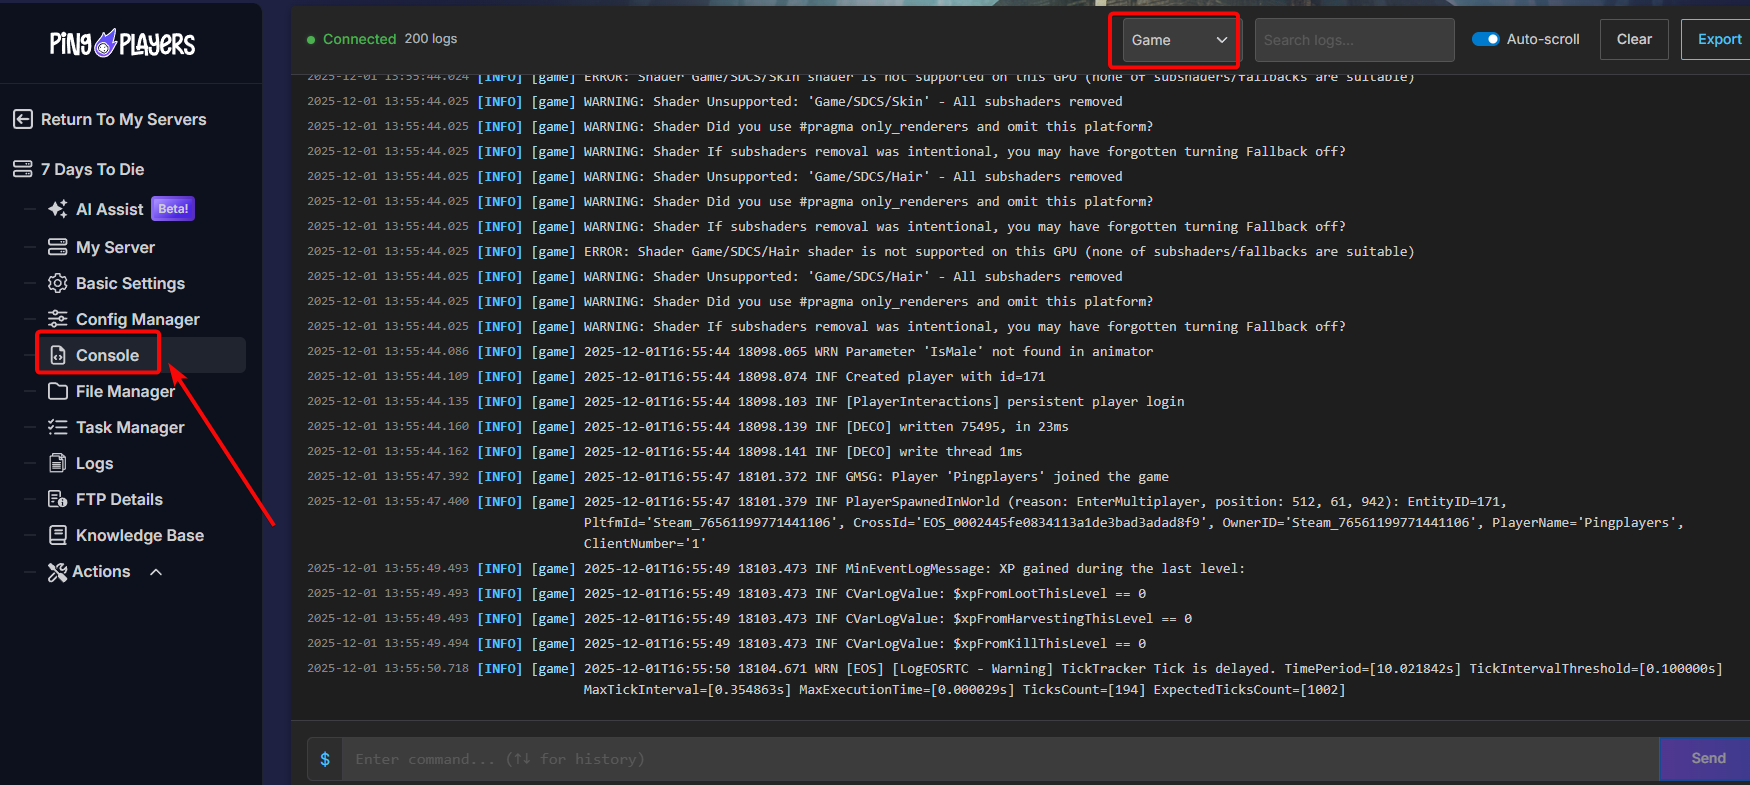Turn off the Auto-scroll toggle
Viewport: 1750px width, 785px height.
(1485, 39)
